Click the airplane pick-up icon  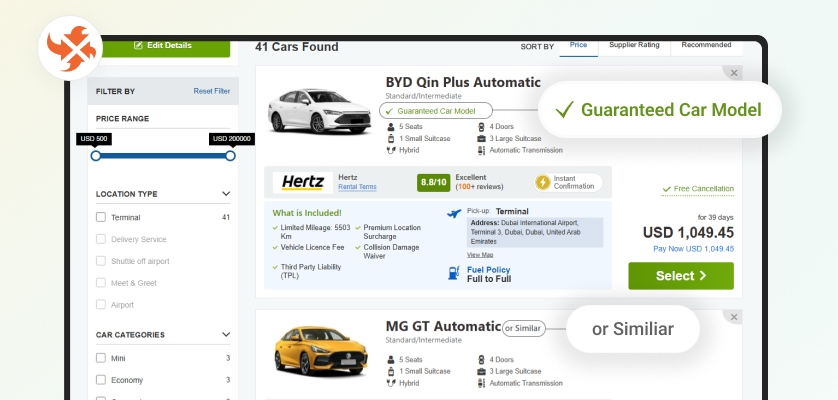(454, 213)
